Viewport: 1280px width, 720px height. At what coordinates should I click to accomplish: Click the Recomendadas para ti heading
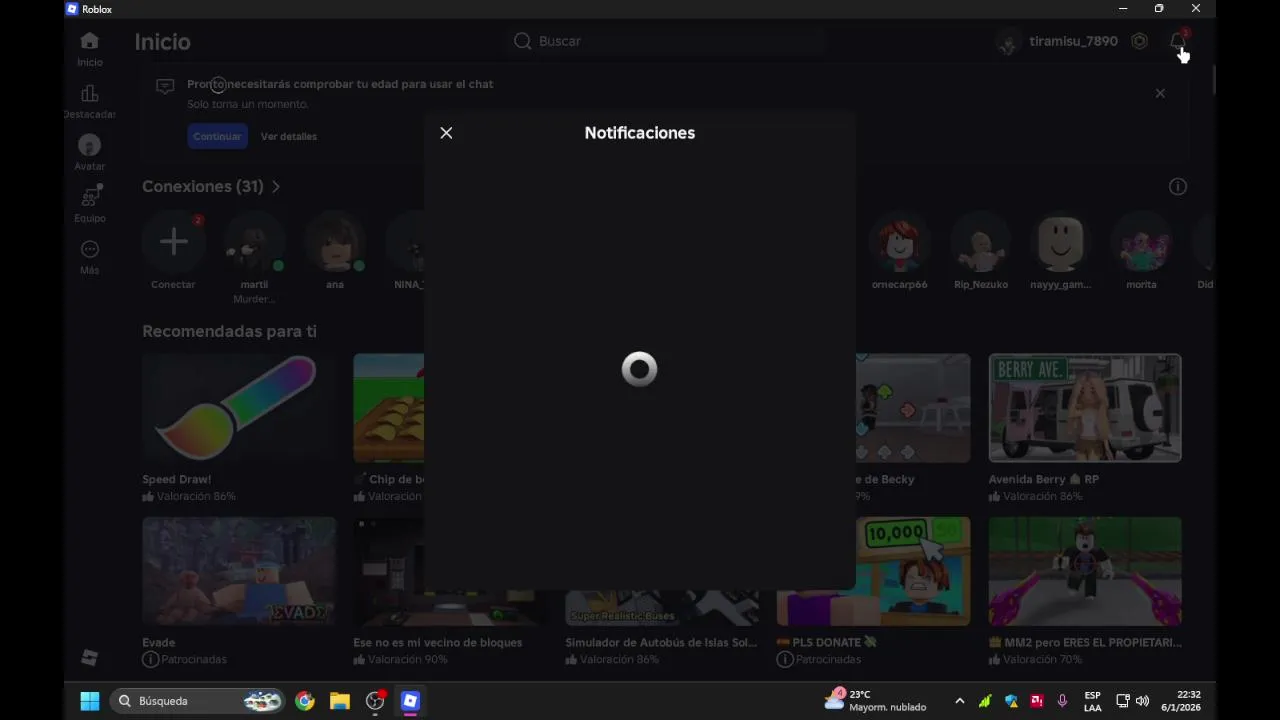229,331
